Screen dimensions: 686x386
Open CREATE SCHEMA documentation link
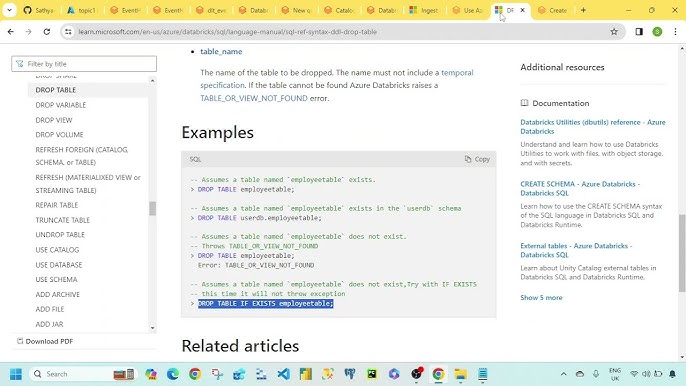pos(580,188)
